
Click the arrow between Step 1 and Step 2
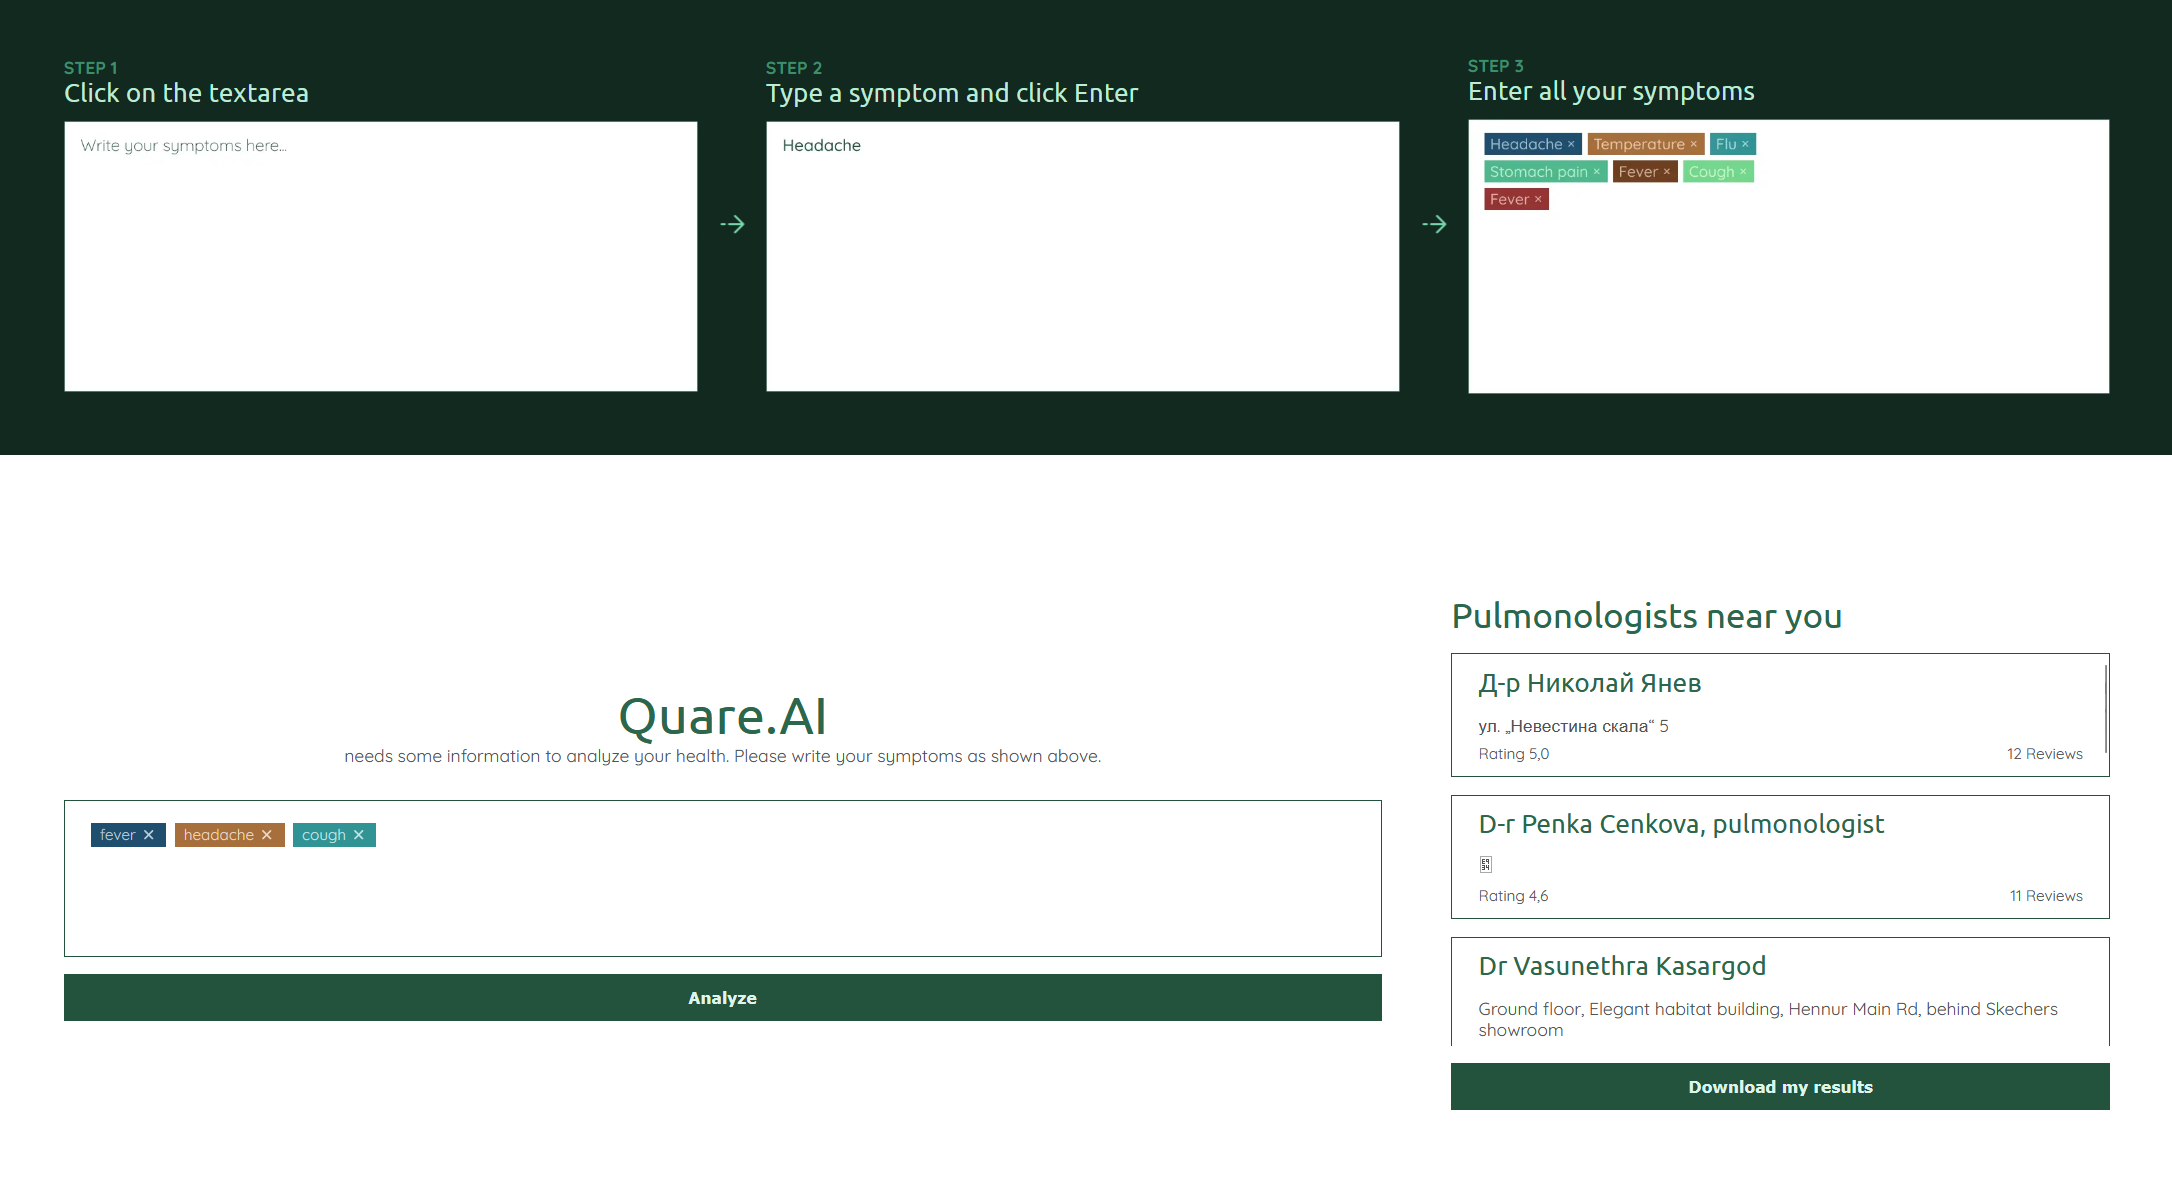[x=732, y=224]
